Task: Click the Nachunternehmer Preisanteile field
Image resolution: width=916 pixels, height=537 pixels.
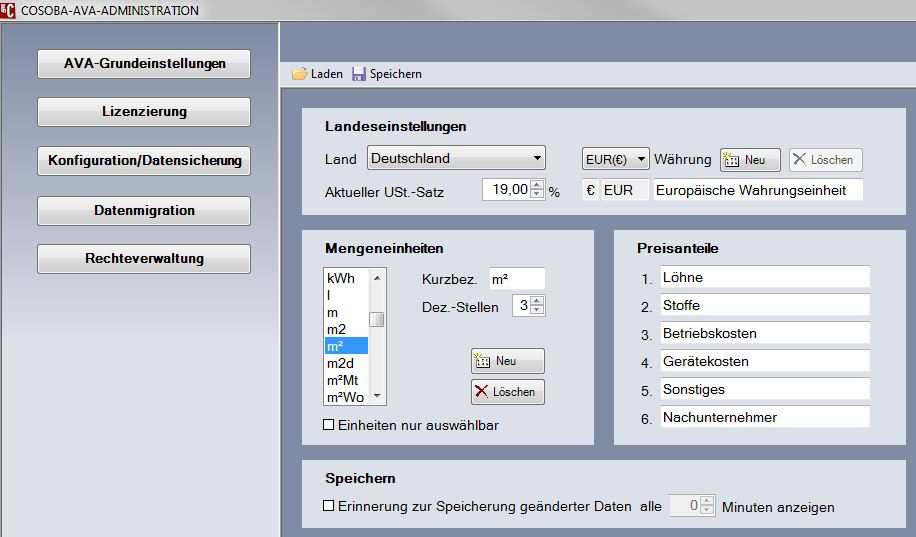Action: tap(765, 417)
